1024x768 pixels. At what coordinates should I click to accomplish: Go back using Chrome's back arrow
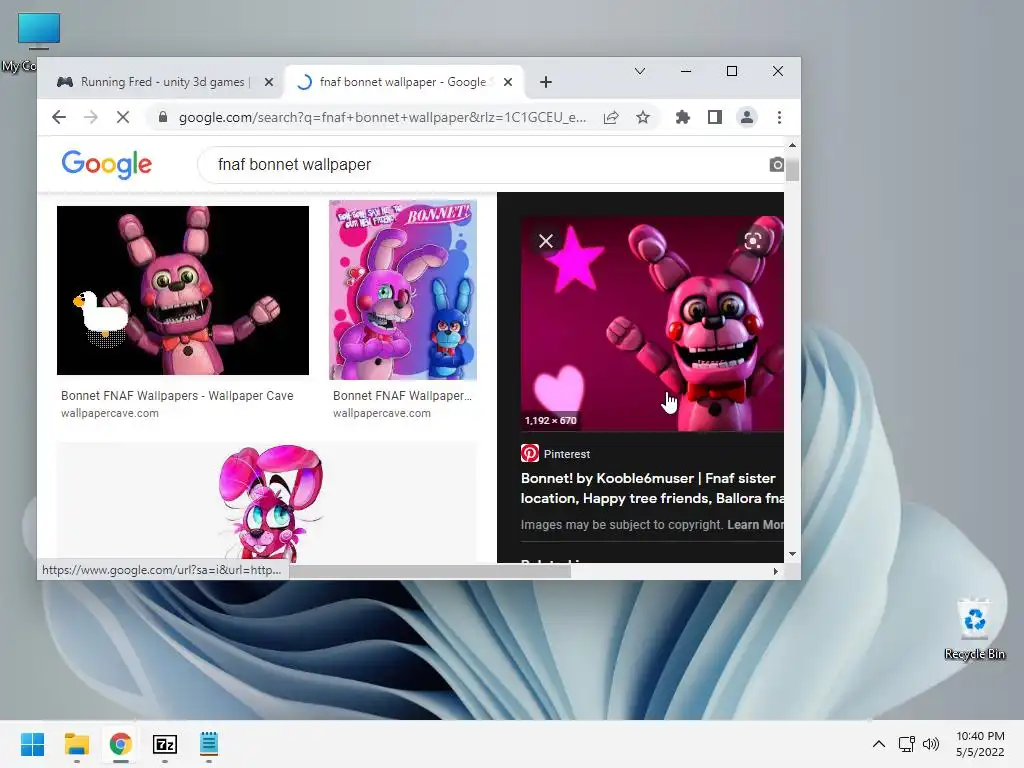(x=59, y=118)
